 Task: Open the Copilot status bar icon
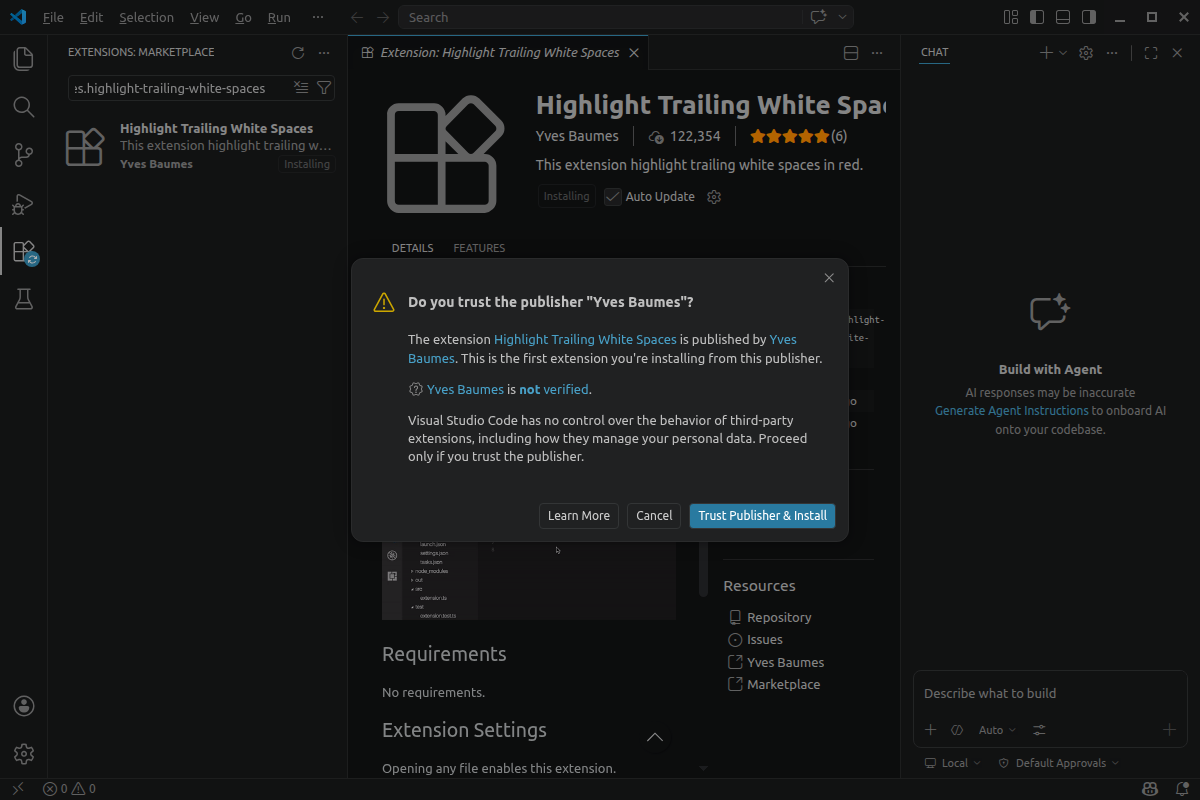coord(1151,789)
